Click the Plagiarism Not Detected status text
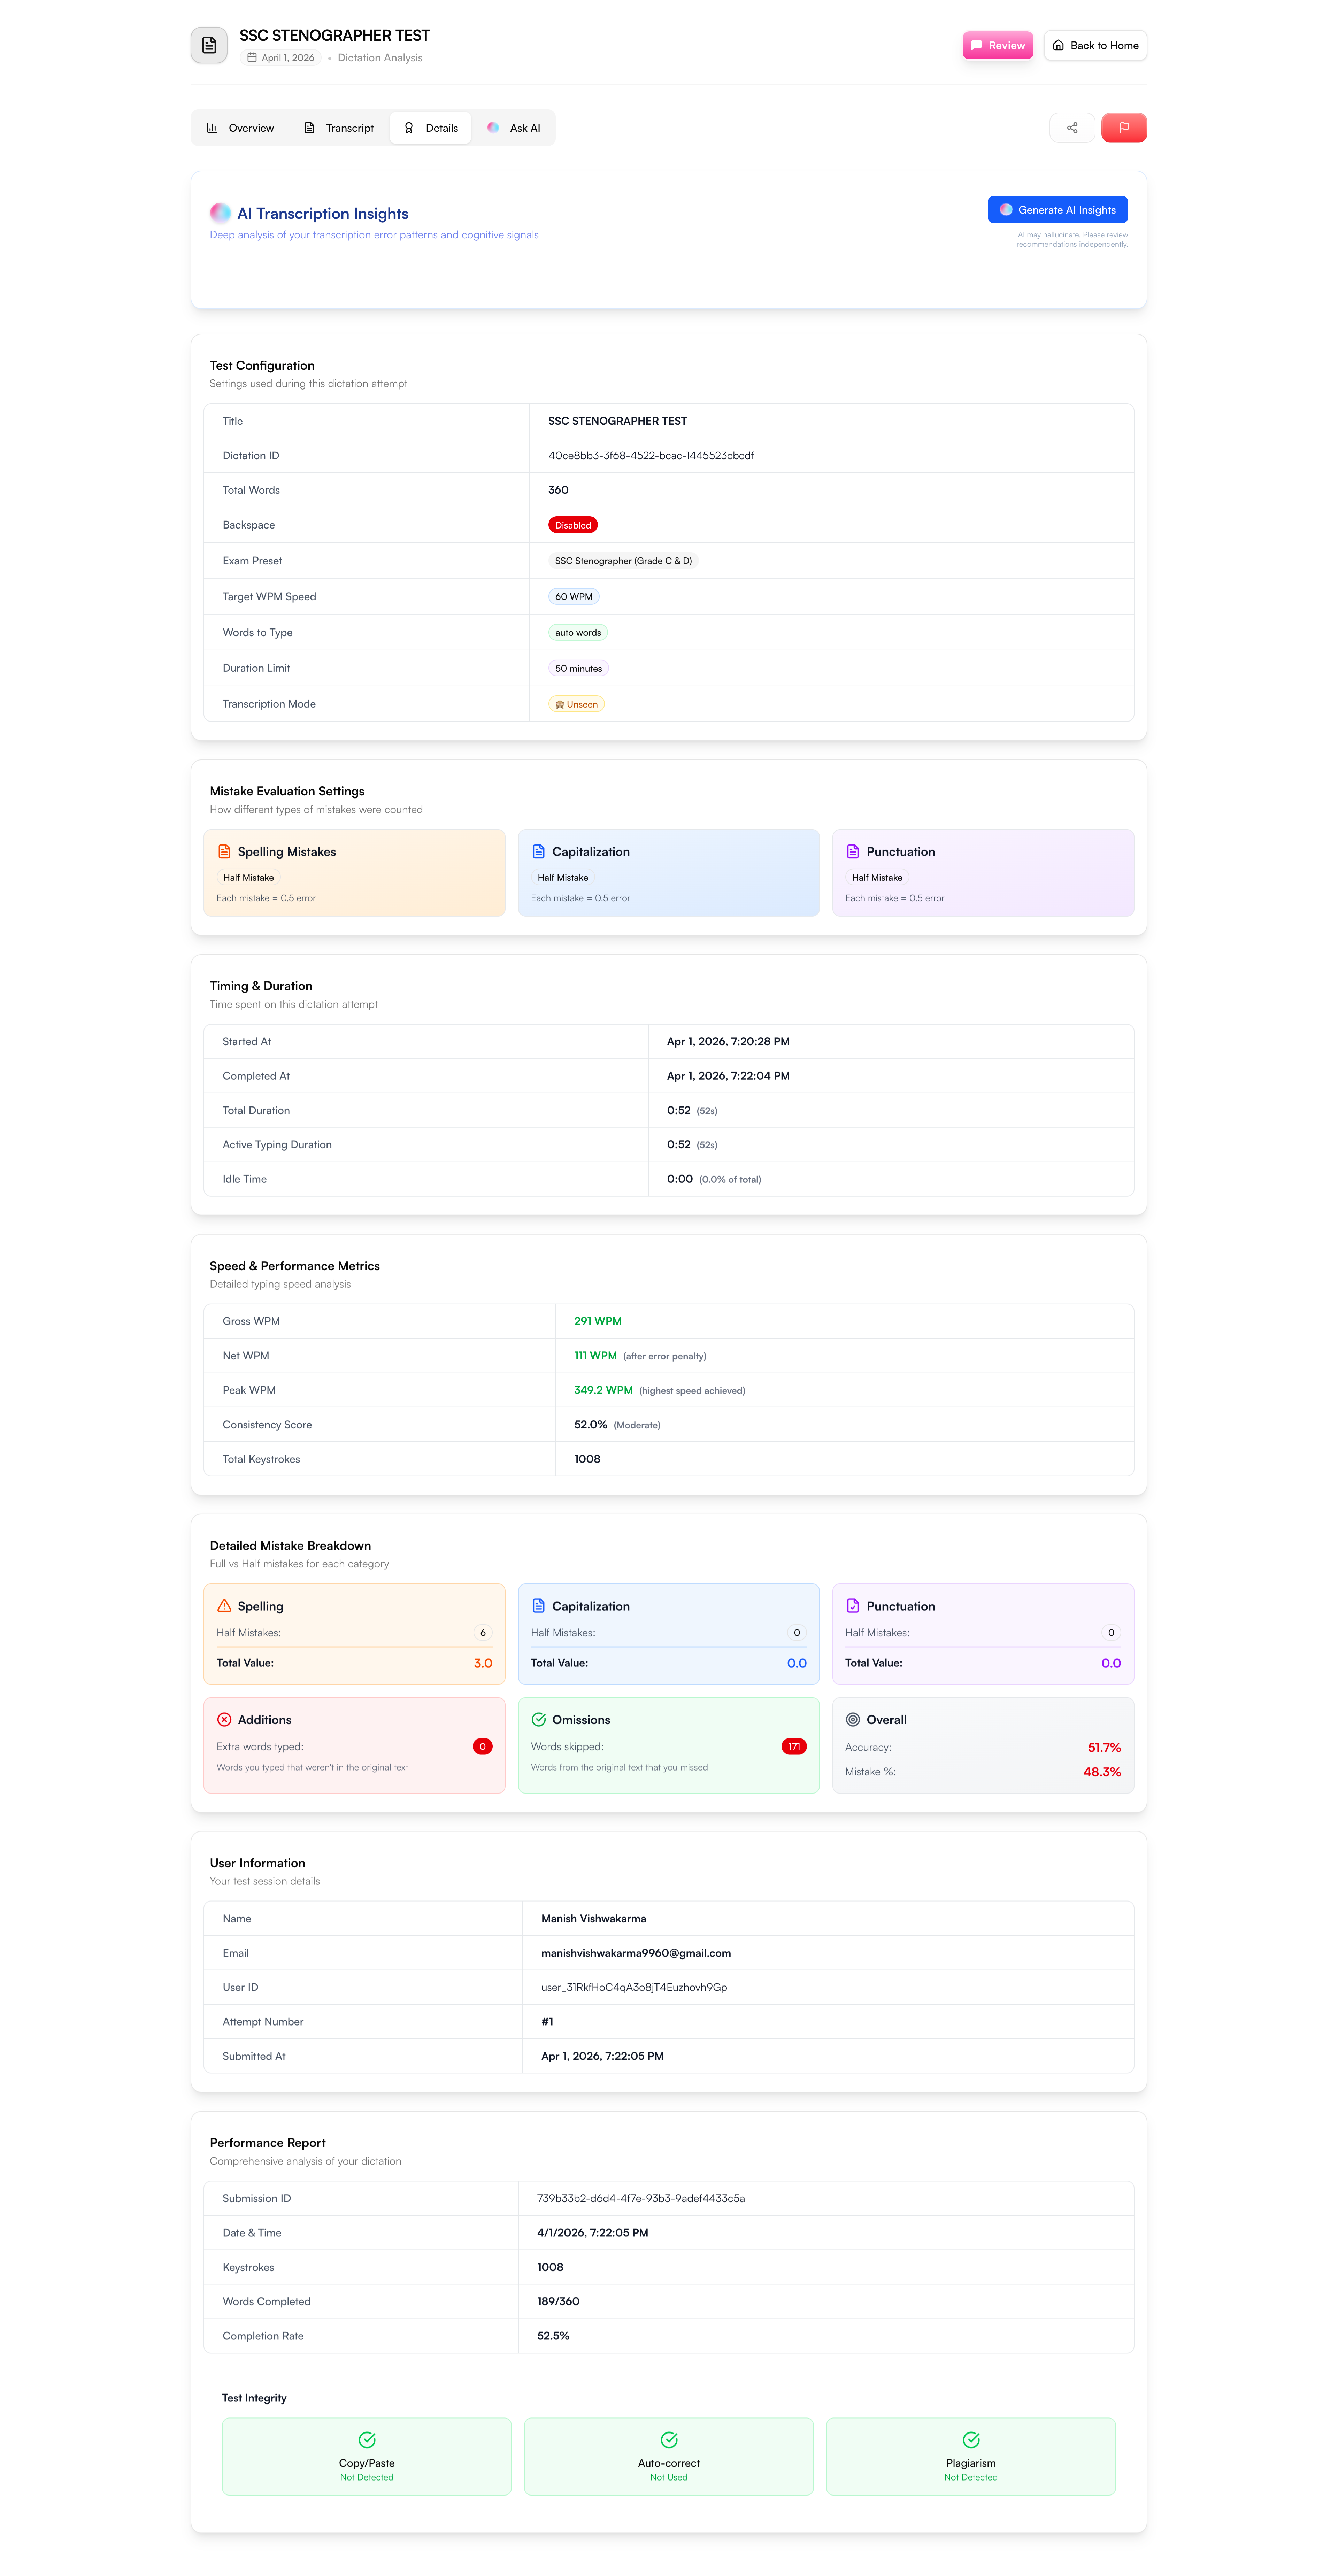Screen dimensions: 1338x2576 coord(971,2478)
